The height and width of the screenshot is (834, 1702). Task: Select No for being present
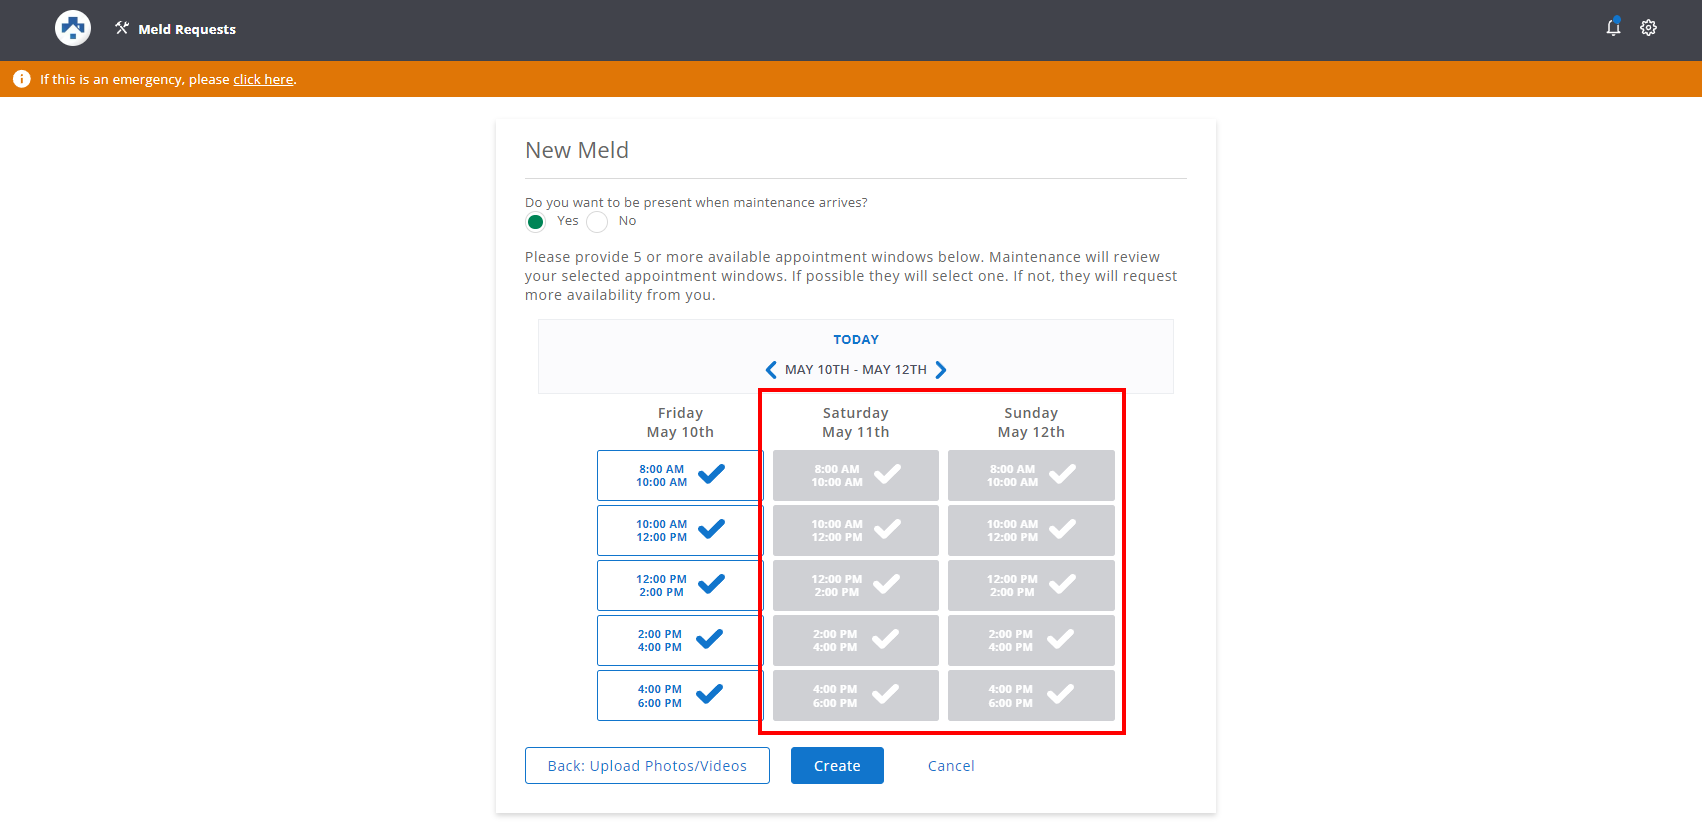(x=597, y=222)
